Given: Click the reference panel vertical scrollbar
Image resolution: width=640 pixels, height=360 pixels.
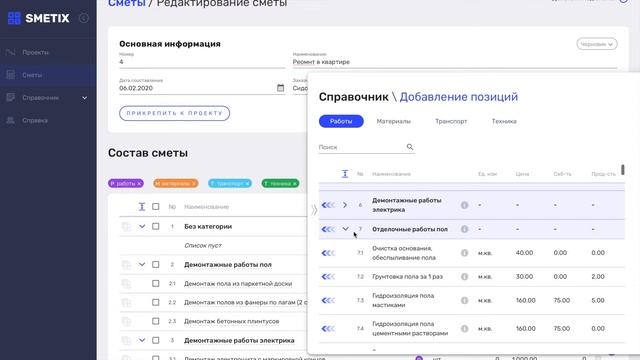Looking at the screenshot, I should coord(622,170).
